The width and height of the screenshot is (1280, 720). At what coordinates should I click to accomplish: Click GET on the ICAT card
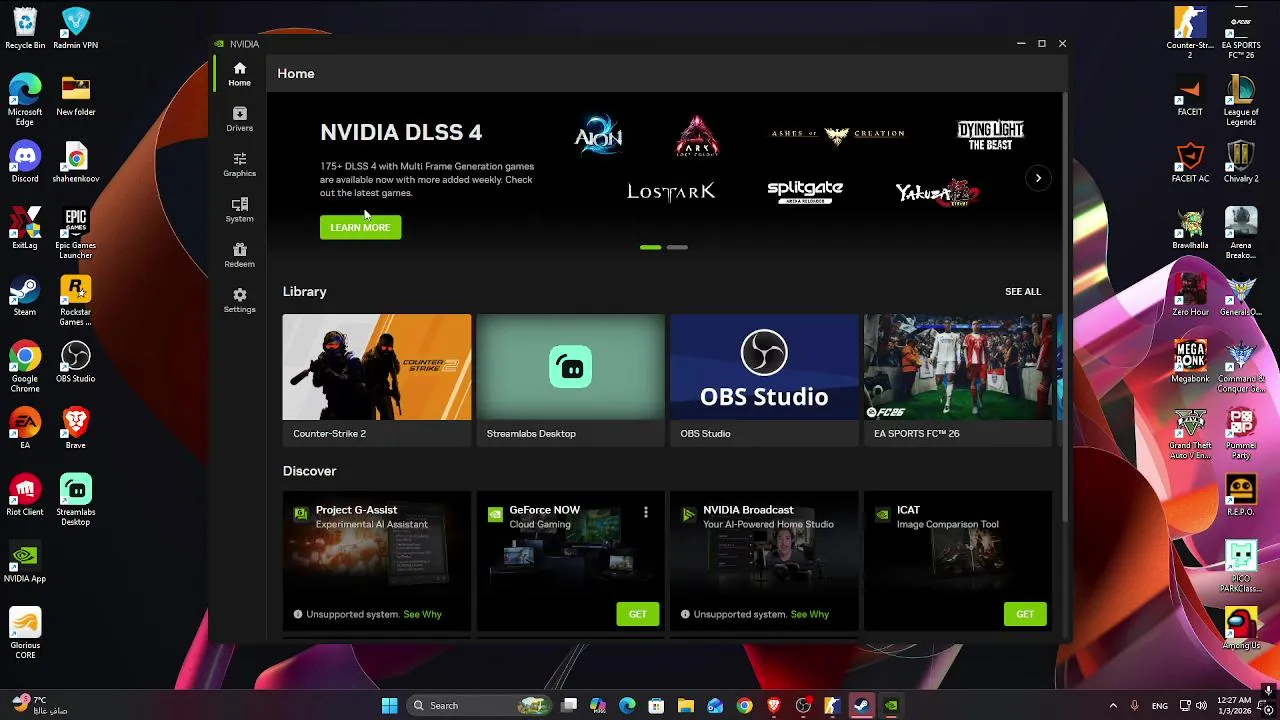click(1025, 614)
